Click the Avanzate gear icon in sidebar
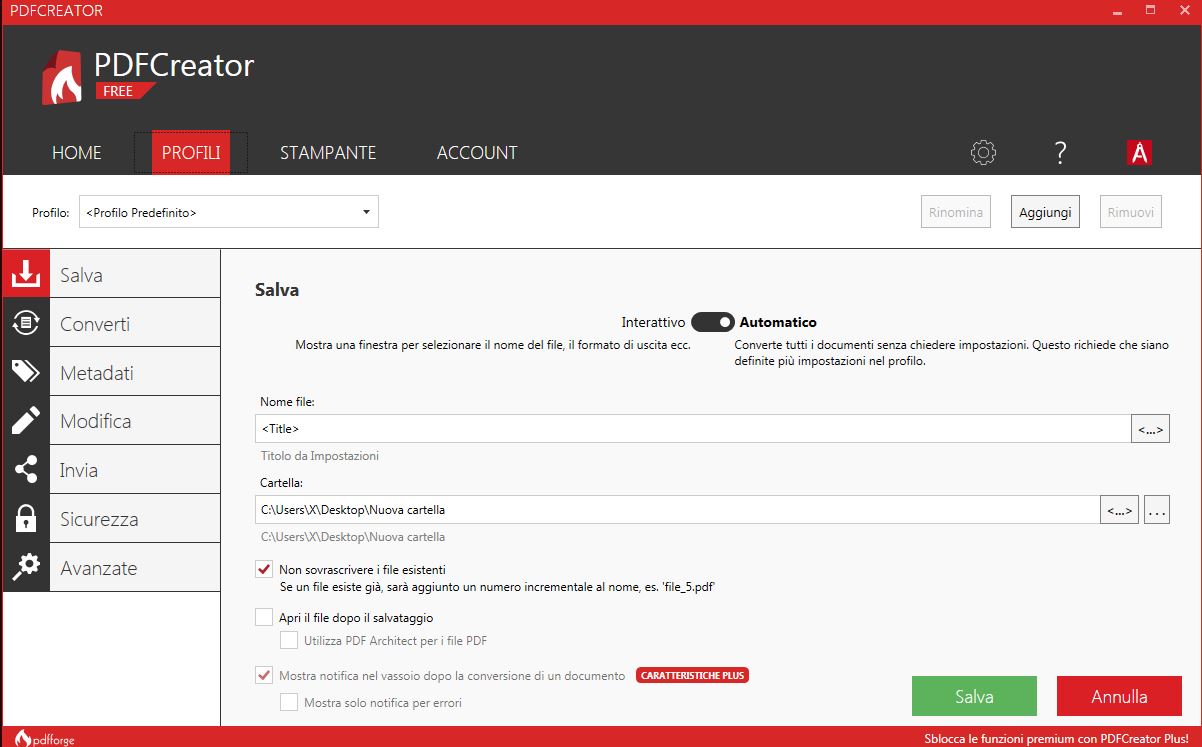 [x=26, y=567]
